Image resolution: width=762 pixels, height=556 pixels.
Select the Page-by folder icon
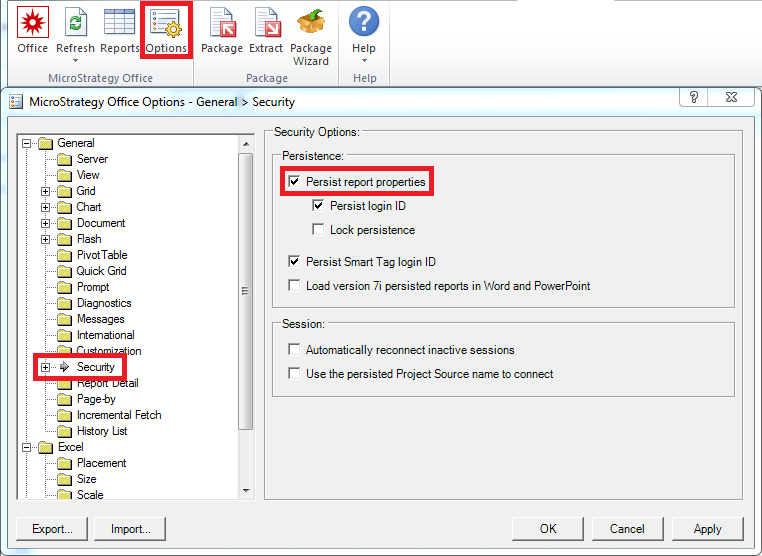64,400
